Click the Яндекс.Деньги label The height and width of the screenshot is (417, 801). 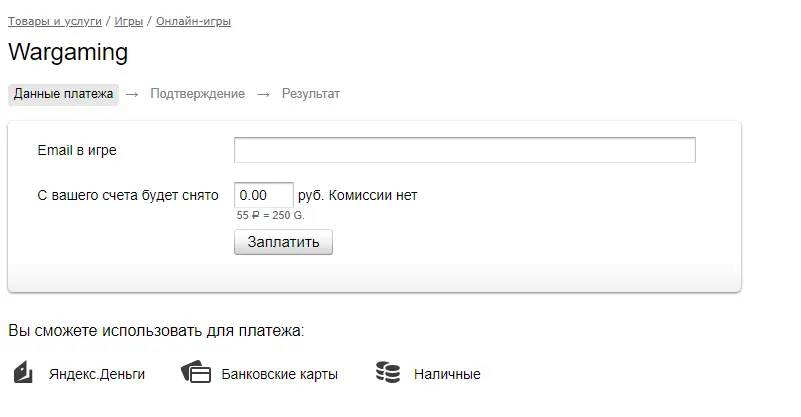97,375
